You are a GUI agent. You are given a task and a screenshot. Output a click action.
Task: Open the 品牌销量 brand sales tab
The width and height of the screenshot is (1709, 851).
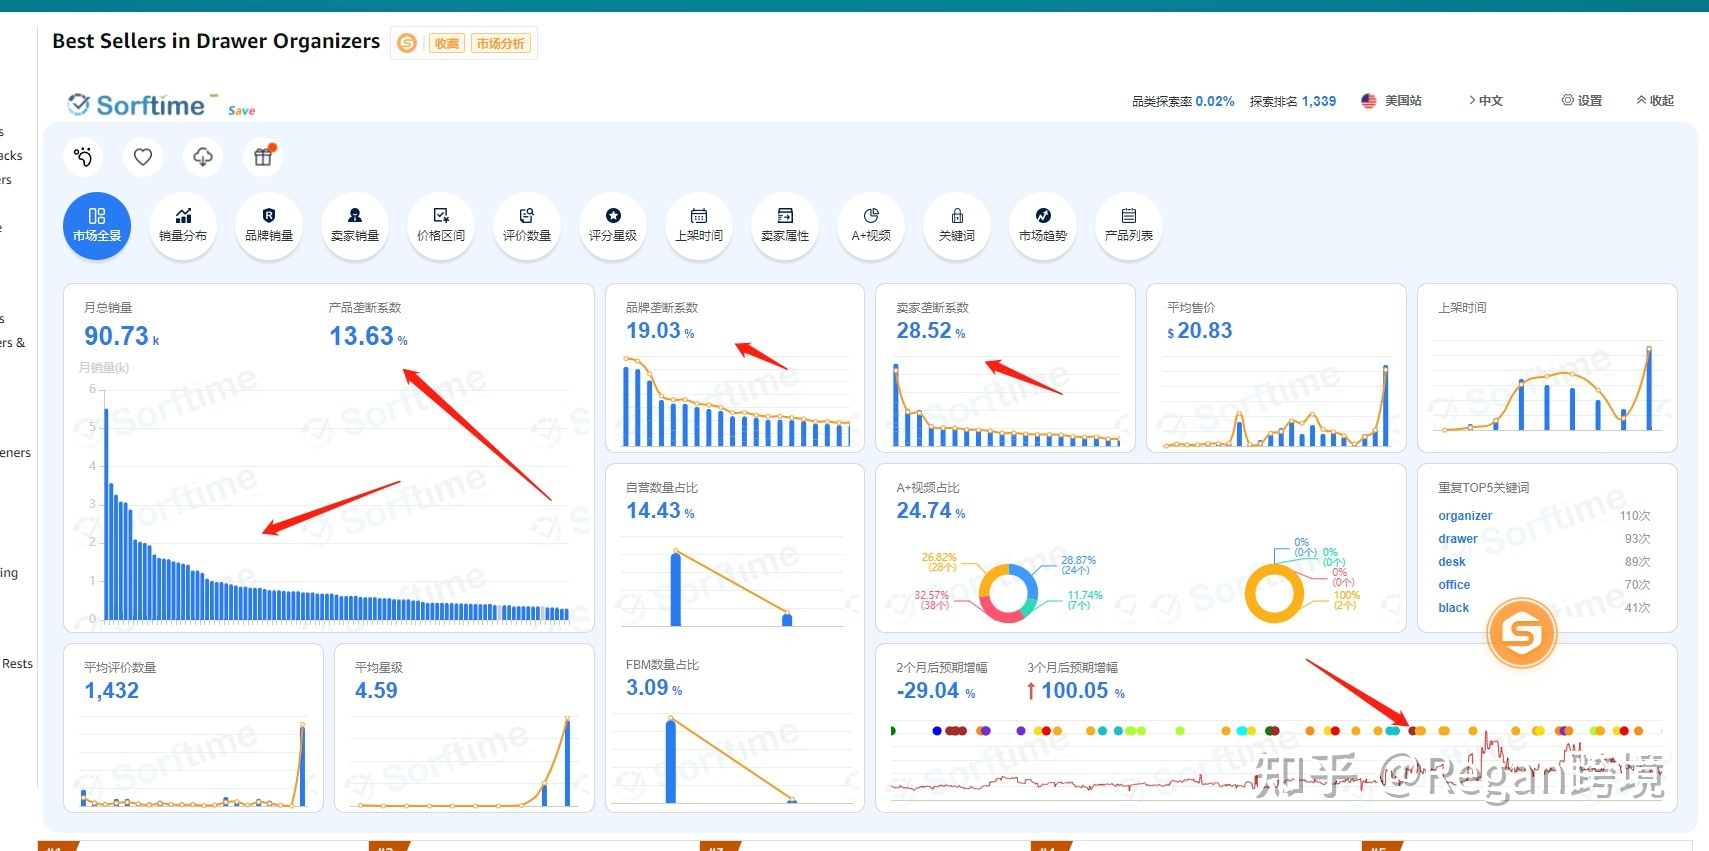point(269,226)
